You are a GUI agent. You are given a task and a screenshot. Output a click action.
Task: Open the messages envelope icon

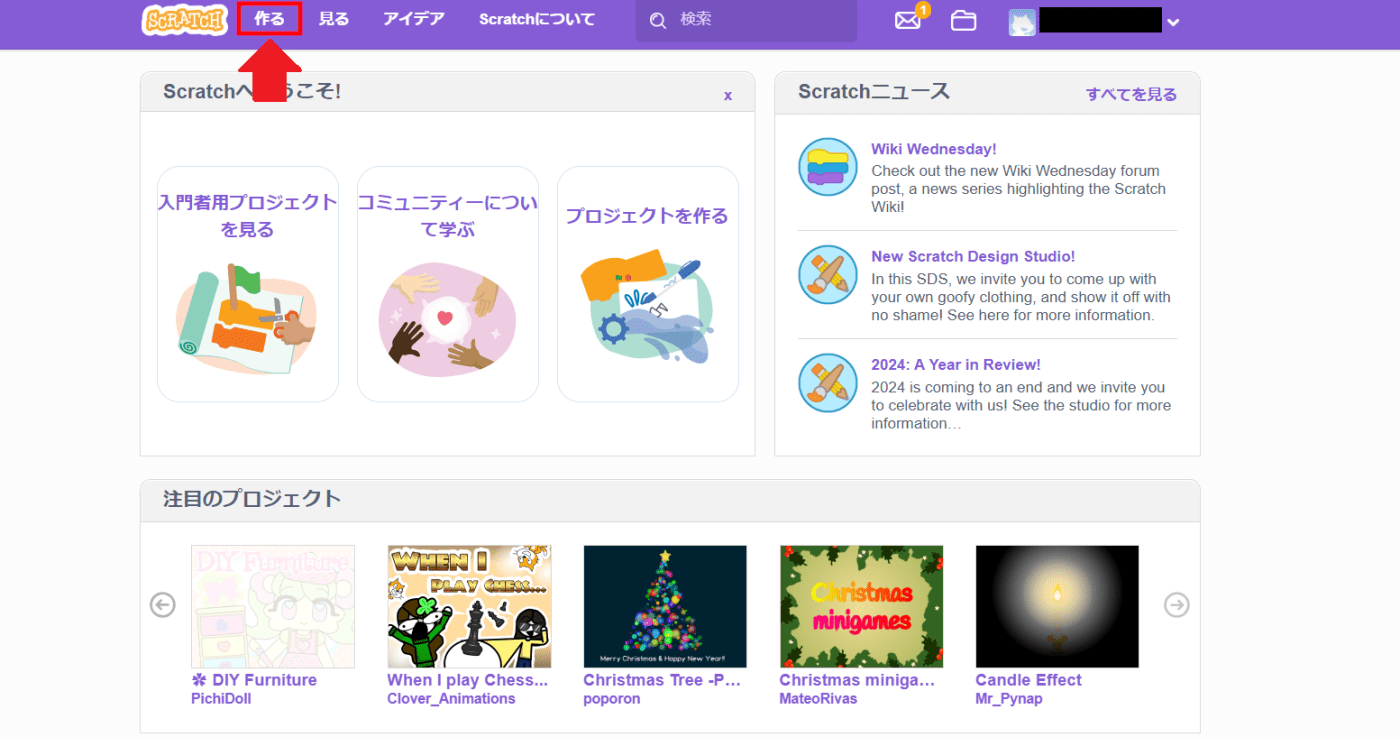(908, 20)
